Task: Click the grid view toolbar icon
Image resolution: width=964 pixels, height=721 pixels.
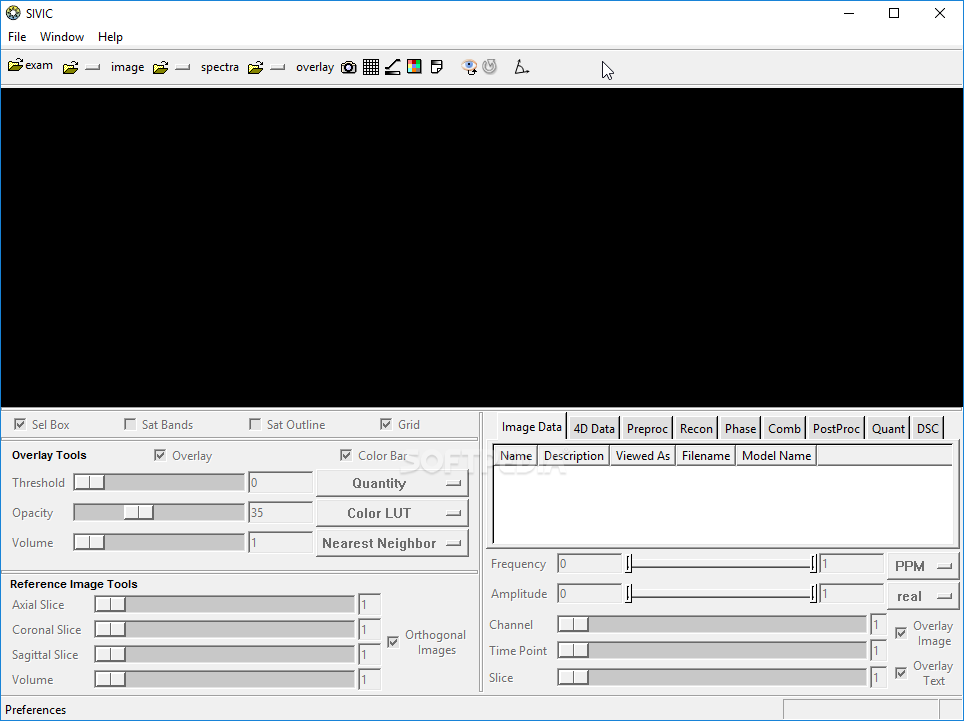Action: [x=371, y=67]
